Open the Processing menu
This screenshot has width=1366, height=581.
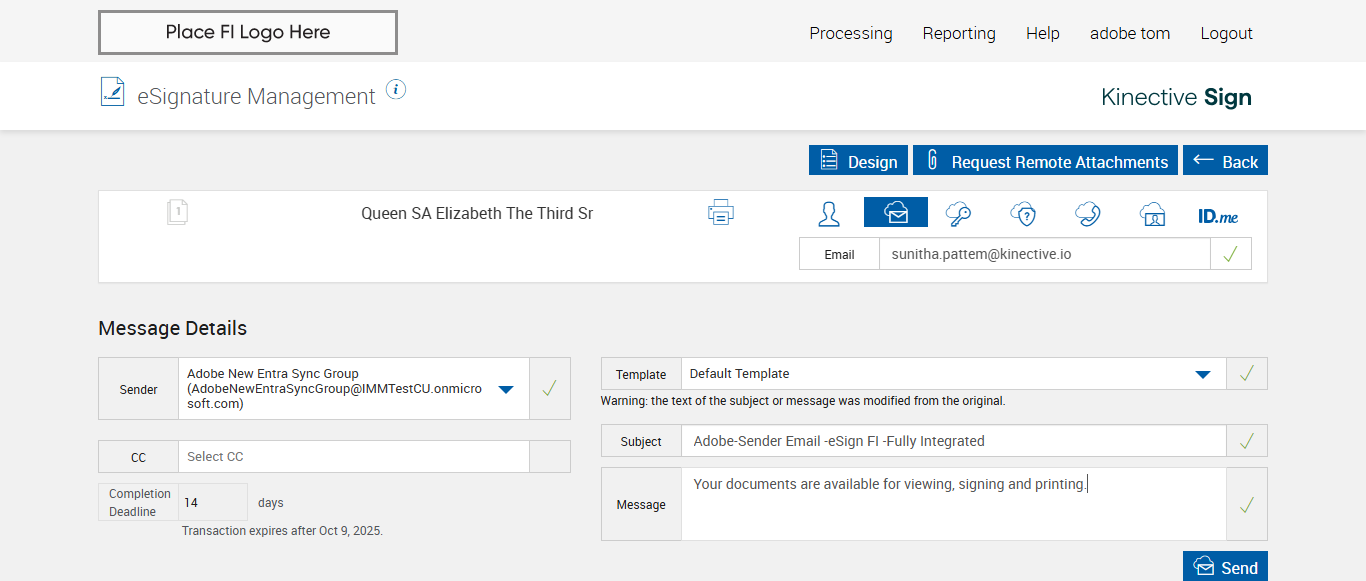[851, 33]
